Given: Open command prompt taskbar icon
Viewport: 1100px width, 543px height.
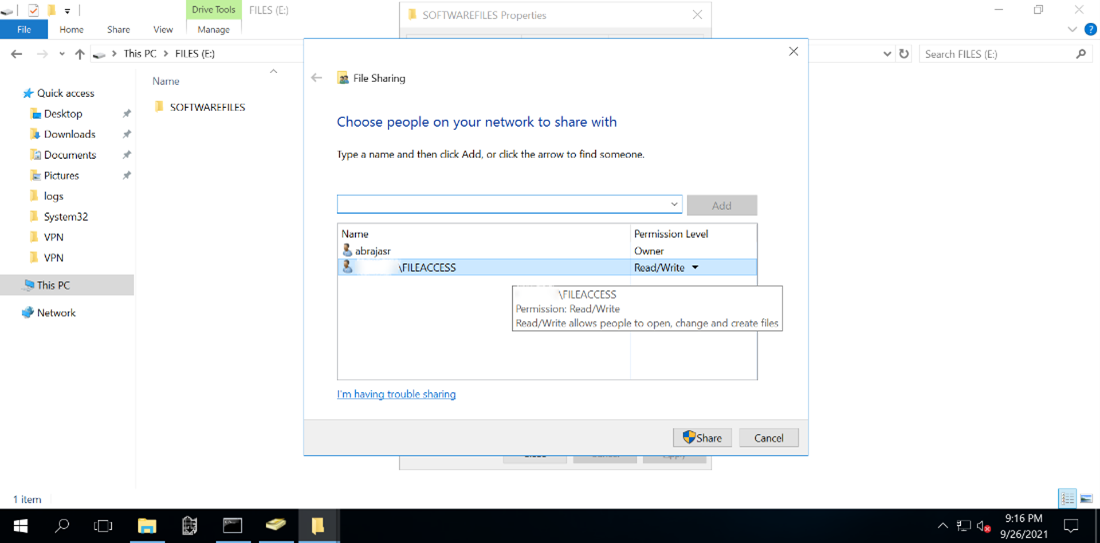Looking at the screenshot, I should point(232,525).
